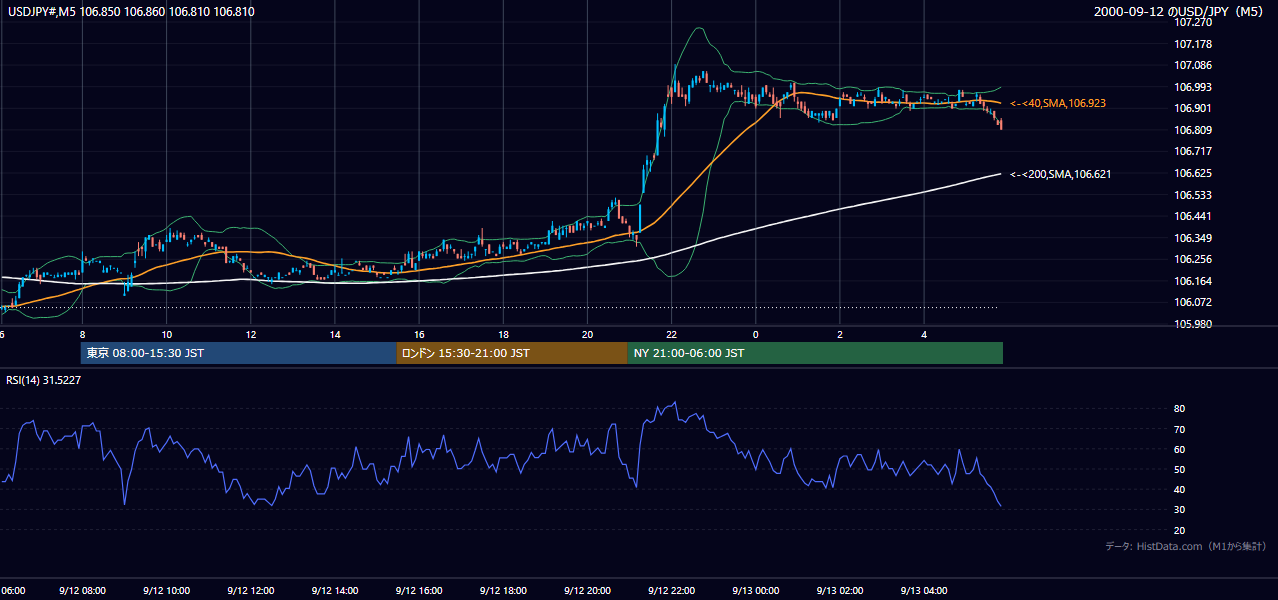Screen dimensions: 1278x600
Task: Click the RSI axis level 20
Action: tap(1180, 530)
